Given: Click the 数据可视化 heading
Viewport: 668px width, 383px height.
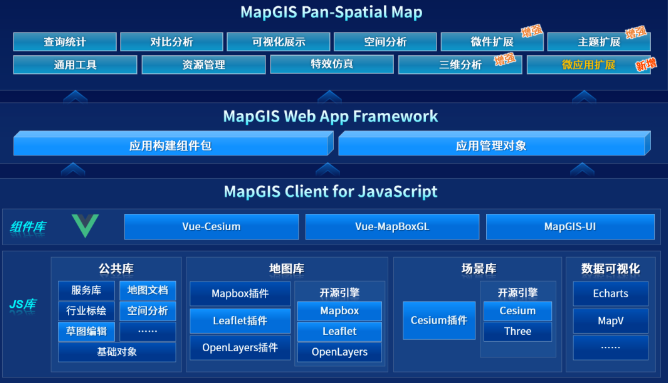Looking at the screenshot, I should [610, 269].
